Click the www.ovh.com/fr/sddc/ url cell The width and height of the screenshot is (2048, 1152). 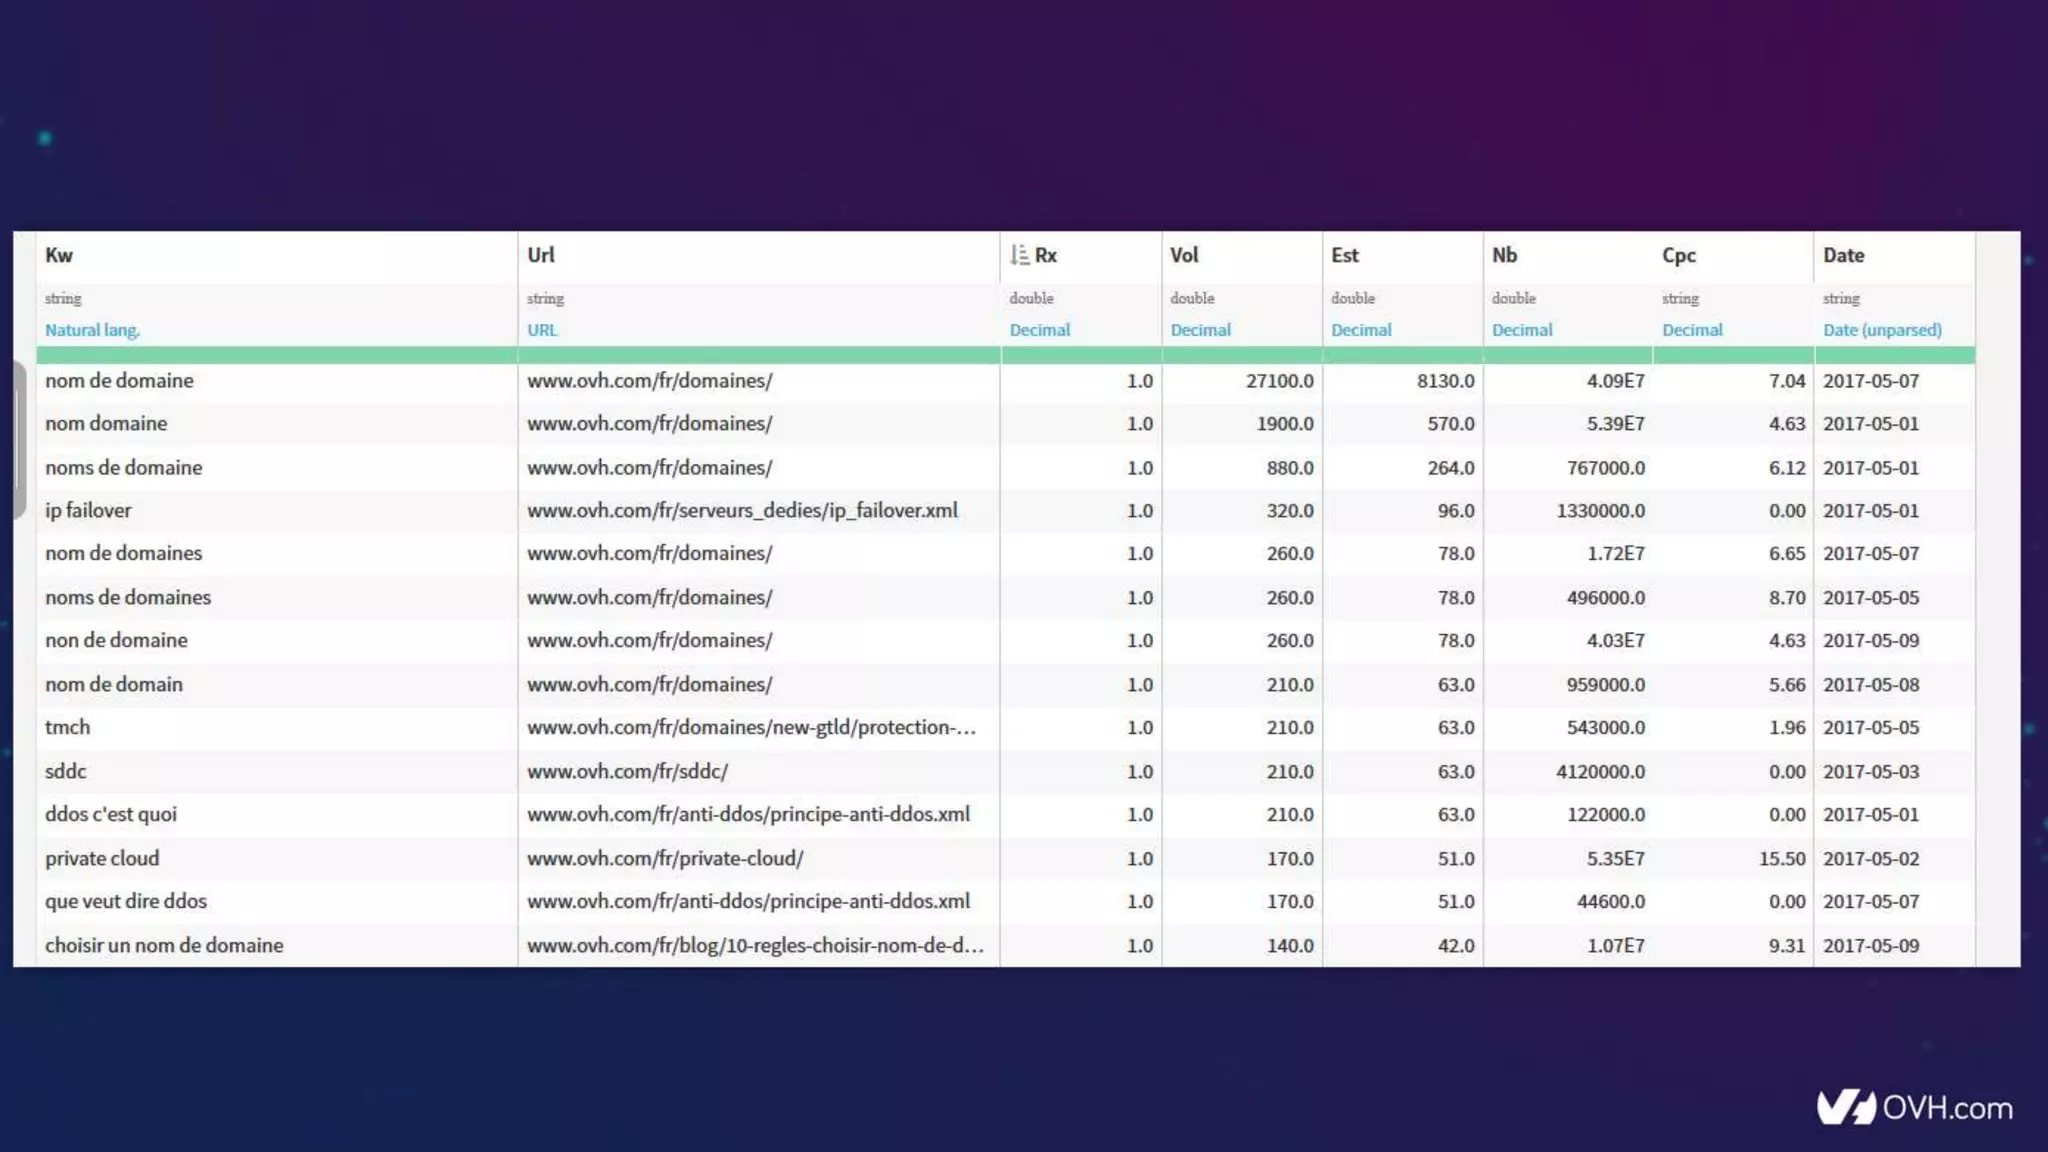pyautogui.click(x=627, y=771)
